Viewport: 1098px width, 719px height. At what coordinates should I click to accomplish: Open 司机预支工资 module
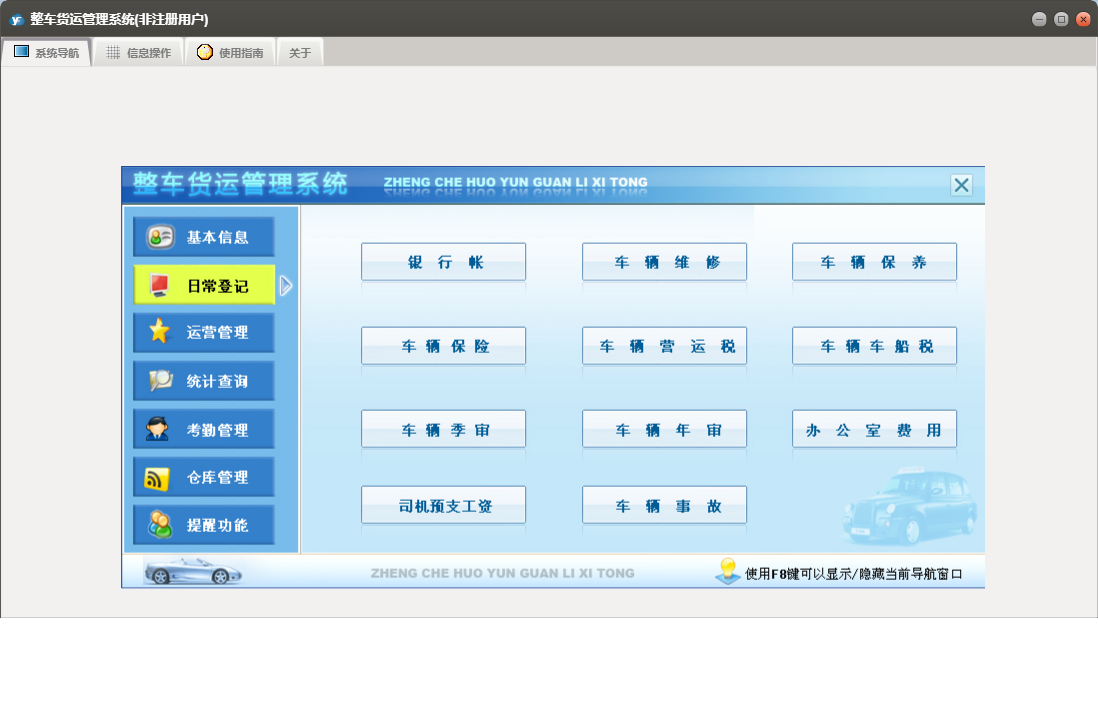point(443,505)
